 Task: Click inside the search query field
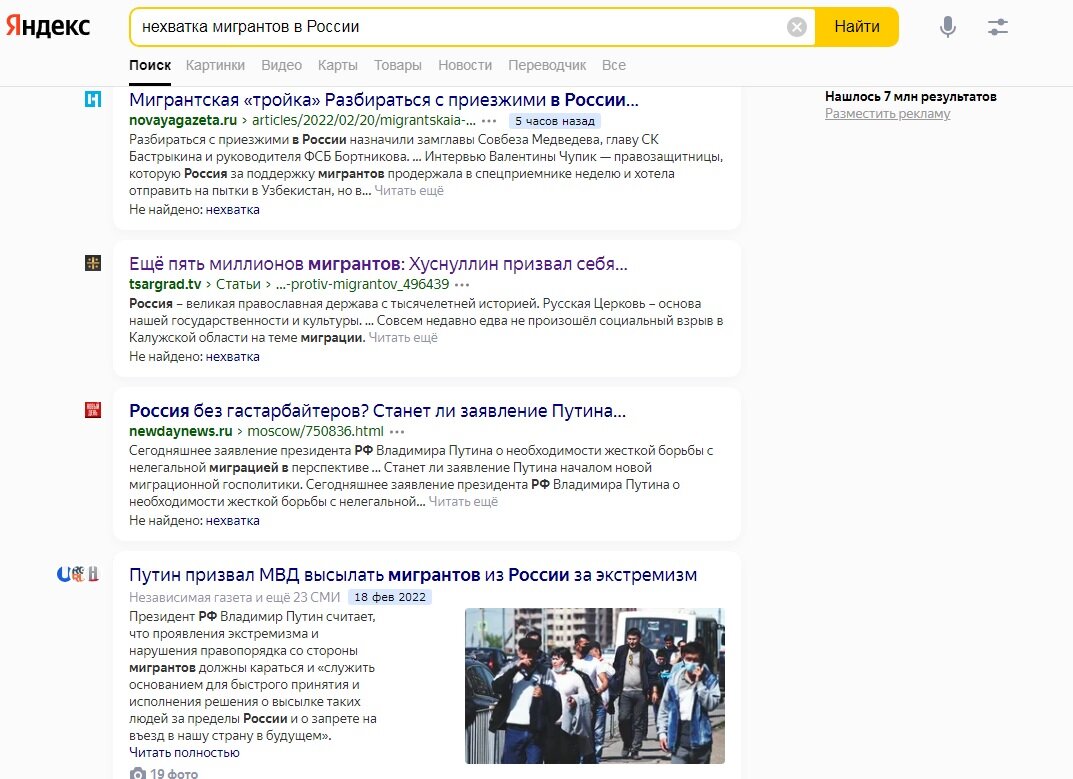400,27
